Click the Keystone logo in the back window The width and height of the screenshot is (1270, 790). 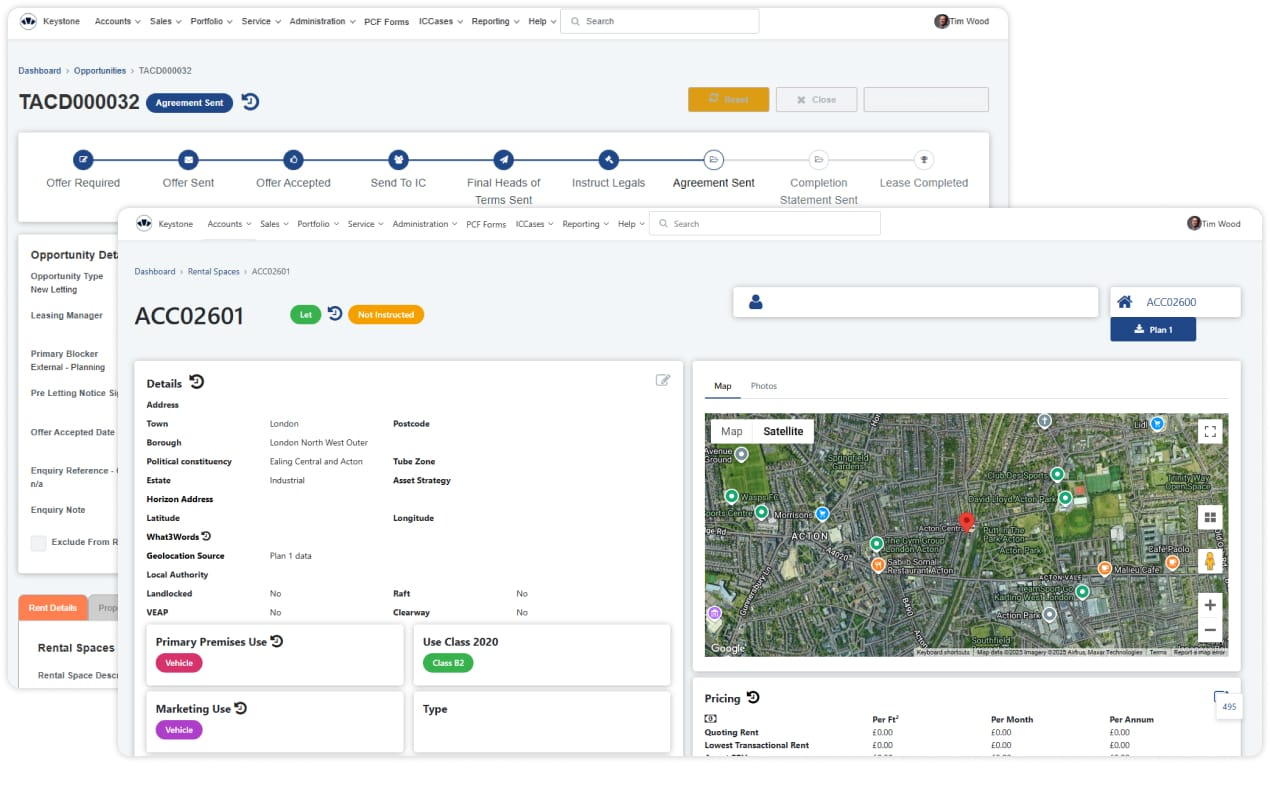(28, 21)
